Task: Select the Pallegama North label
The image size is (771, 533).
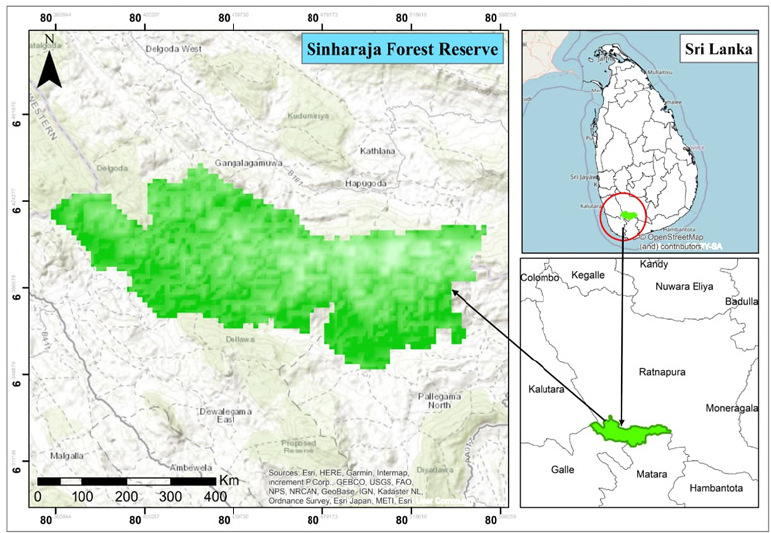Action: [x=440, y=401]
